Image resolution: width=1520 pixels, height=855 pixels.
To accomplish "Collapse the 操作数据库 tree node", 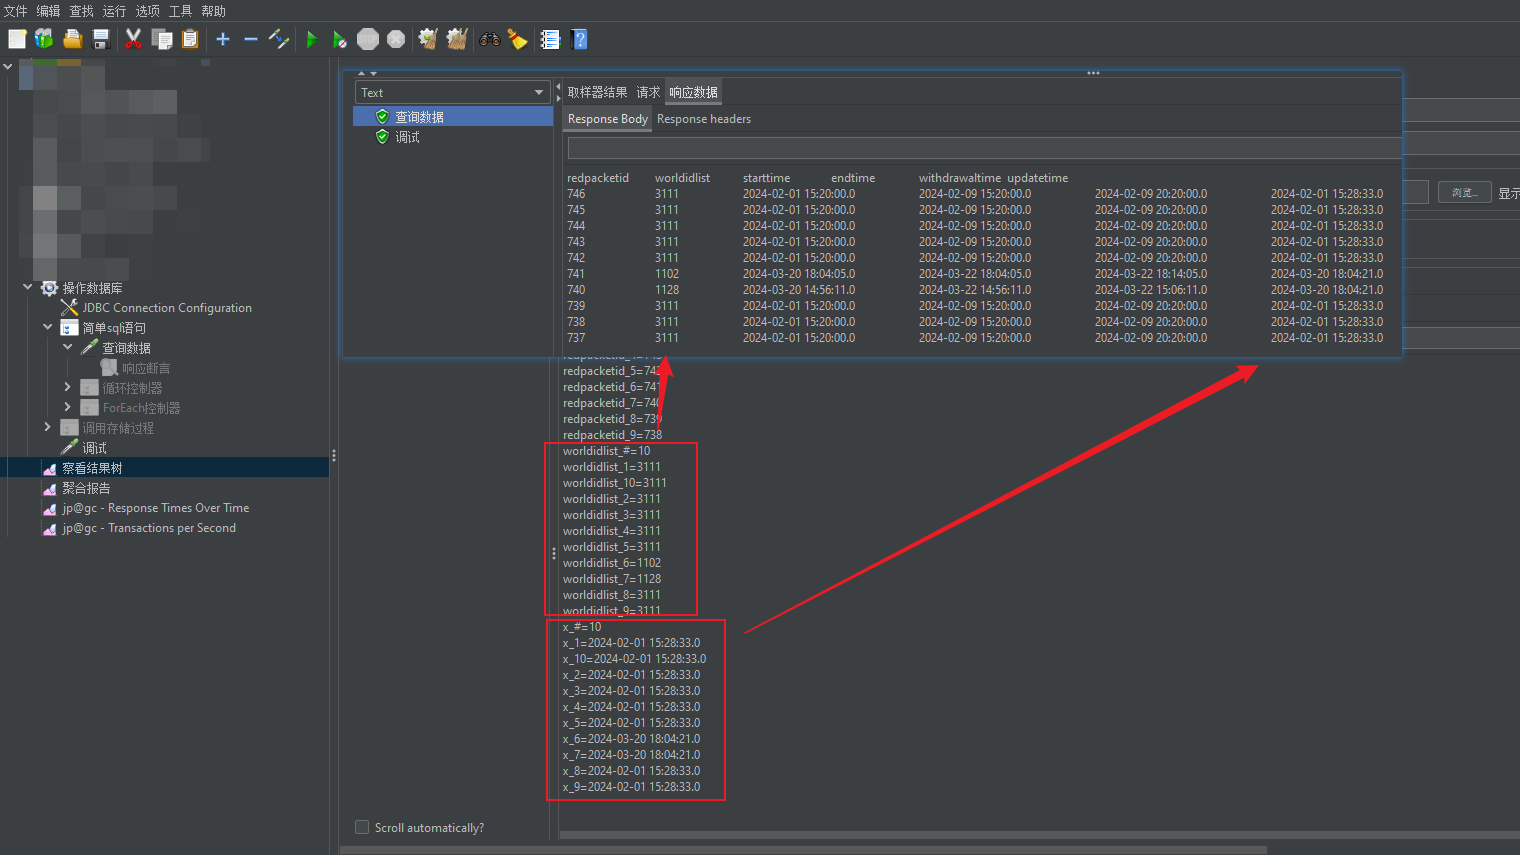I will 28,287.
